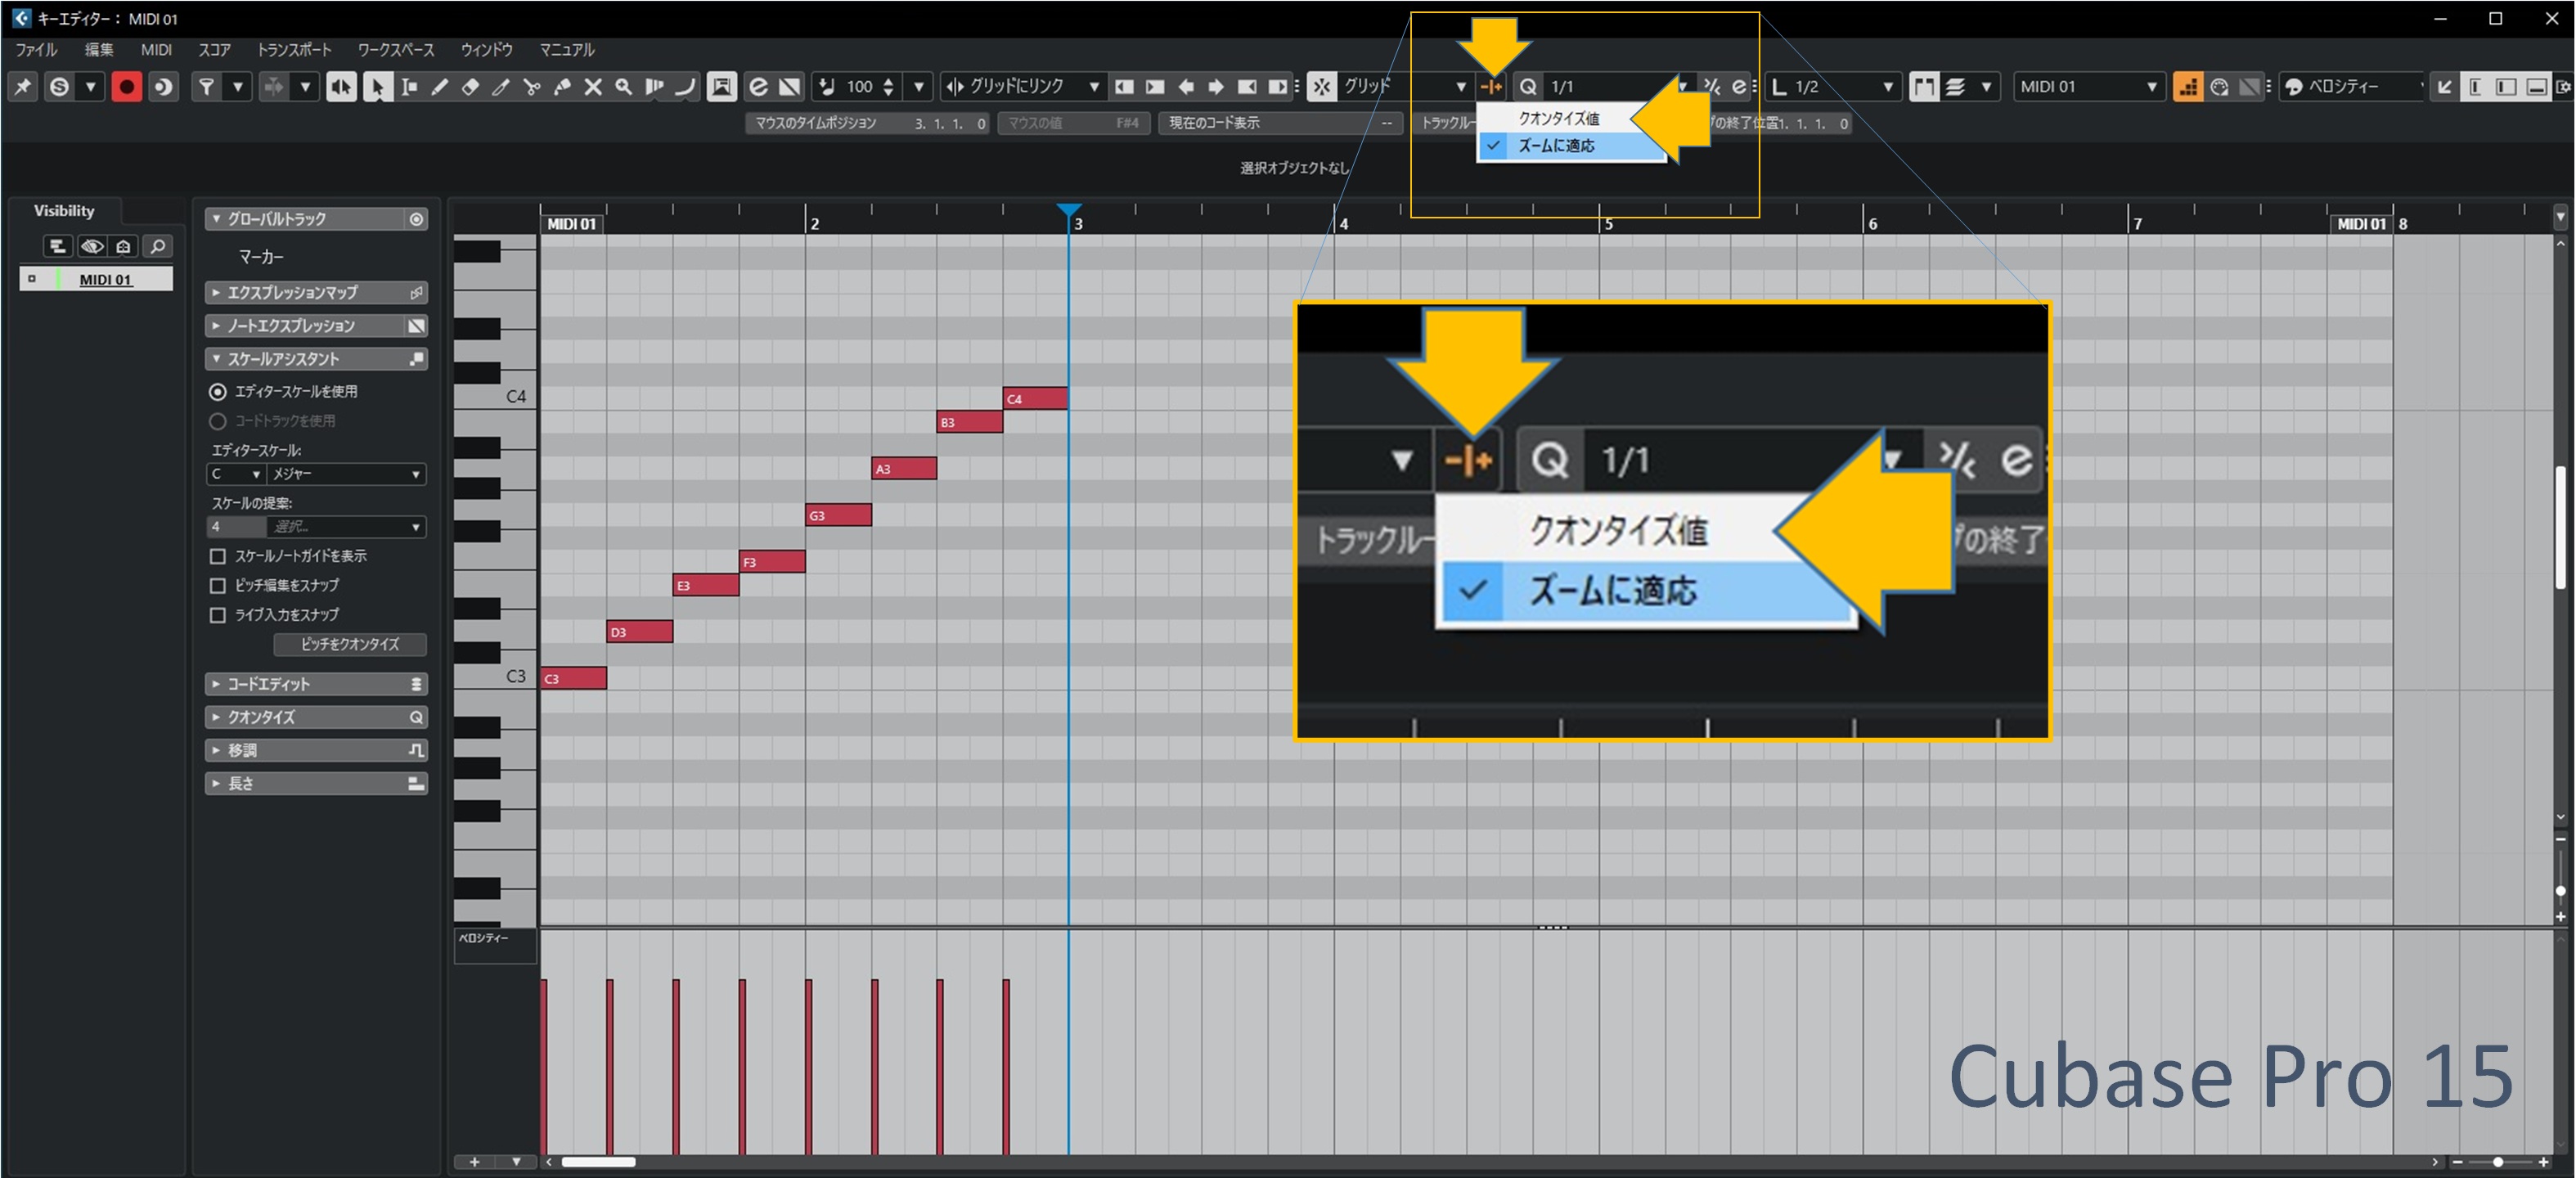Open the グリッドにリンク dropdown
This screenshot has width=2576, height=1178.
point(1094,87)
